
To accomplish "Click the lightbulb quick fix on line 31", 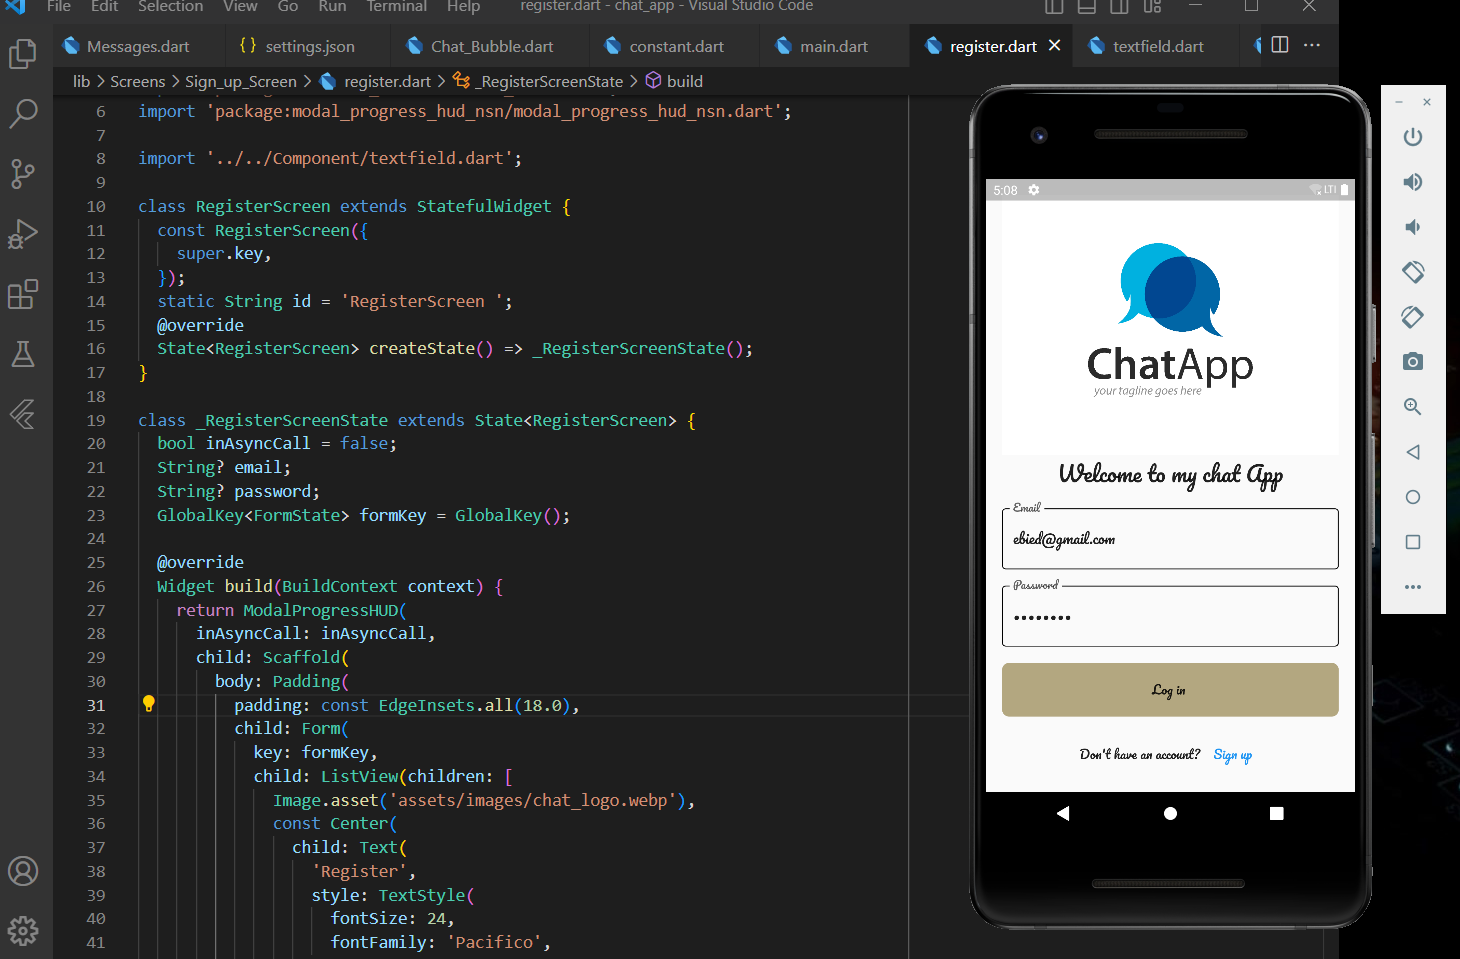I will pos(148,703).
